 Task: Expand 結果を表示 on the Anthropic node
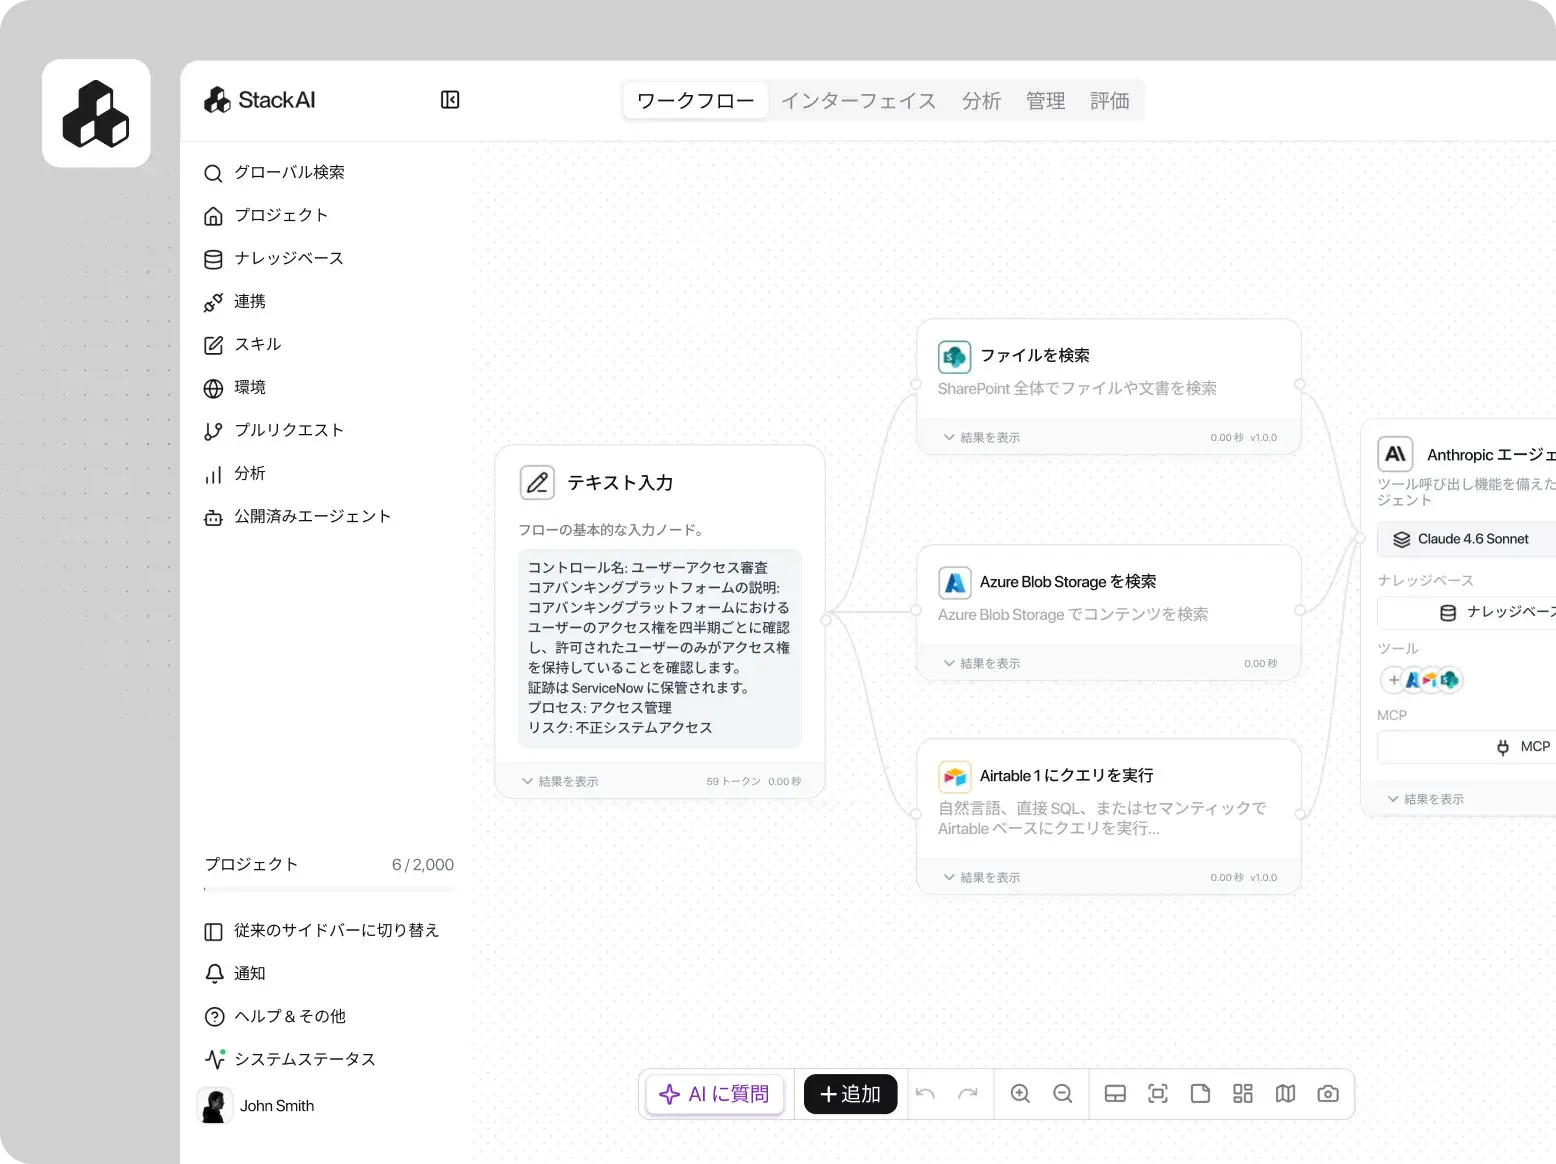(x=1426, y=800)
